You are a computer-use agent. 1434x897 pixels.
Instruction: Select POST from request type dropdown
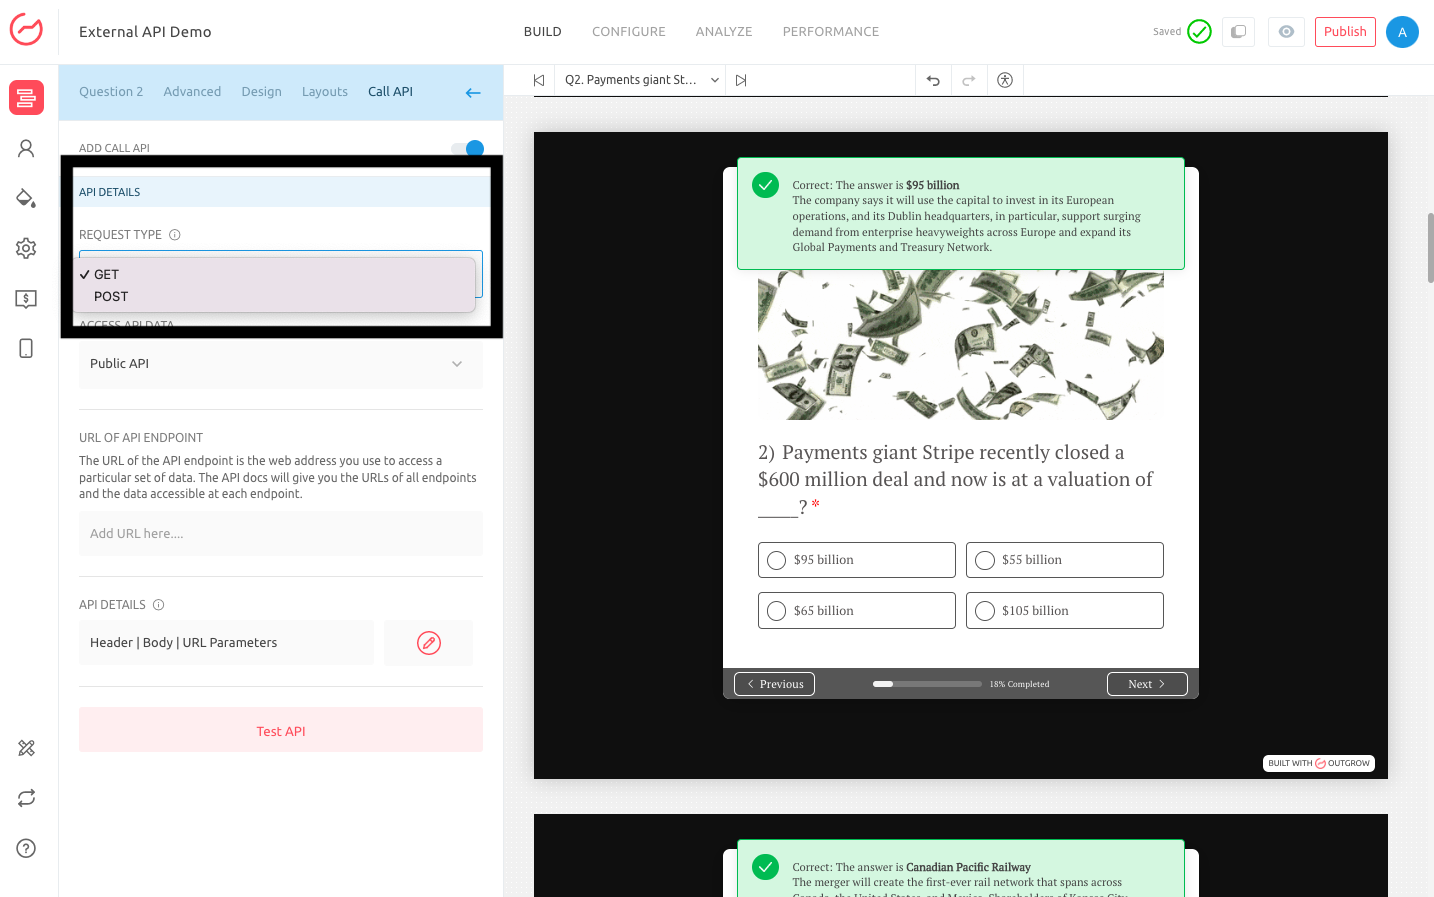[111, 297]
